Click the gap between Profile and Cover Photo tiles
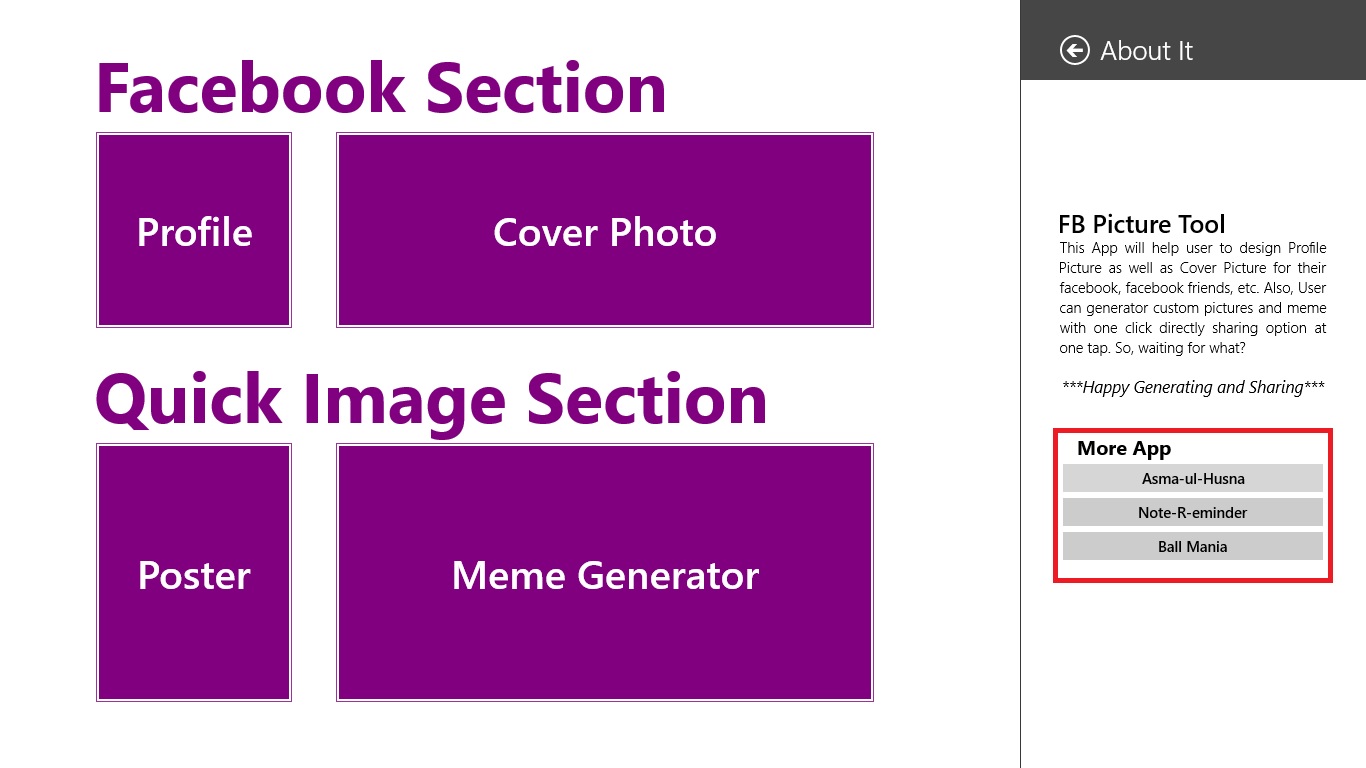The image size is (1366, 768). coord(314,230)
